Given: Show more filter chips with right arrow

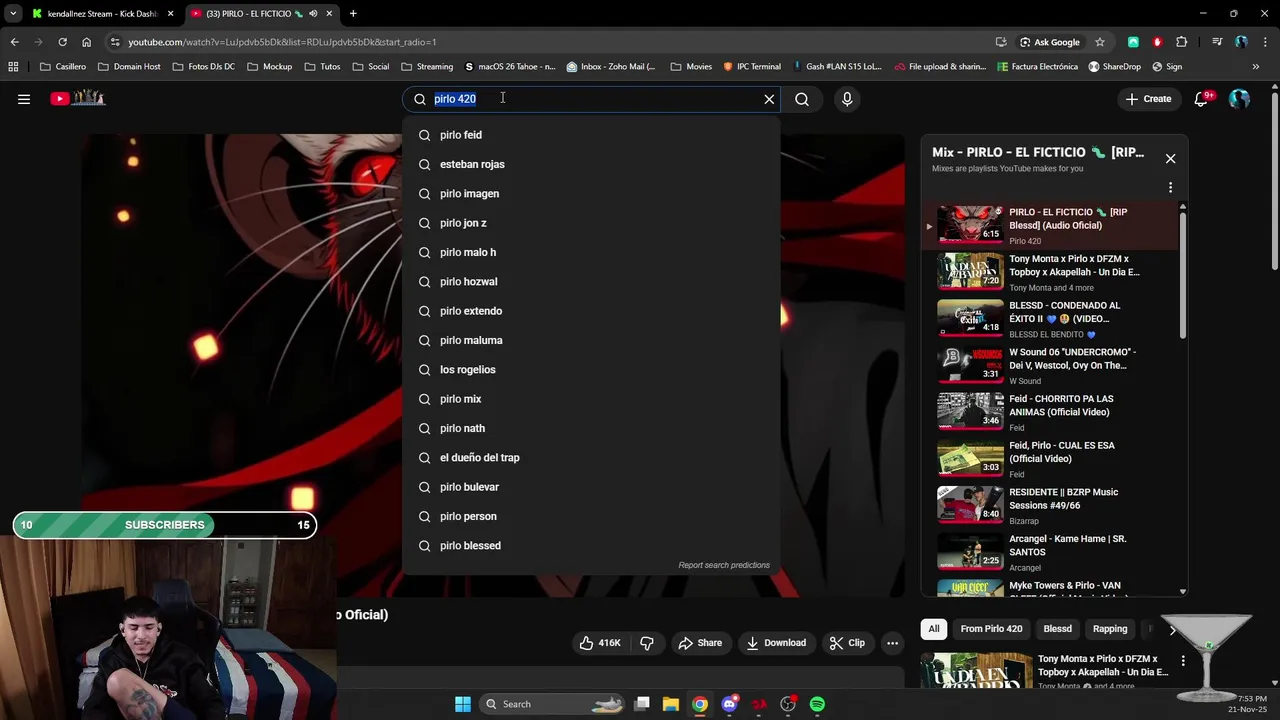Looking at the screenshot, I should (1173, 630).
